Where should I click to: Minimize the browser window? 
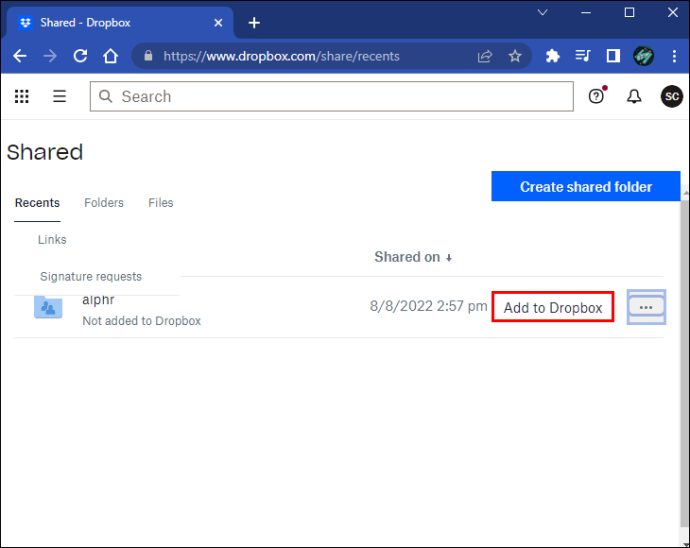click(x=586, y=13)
